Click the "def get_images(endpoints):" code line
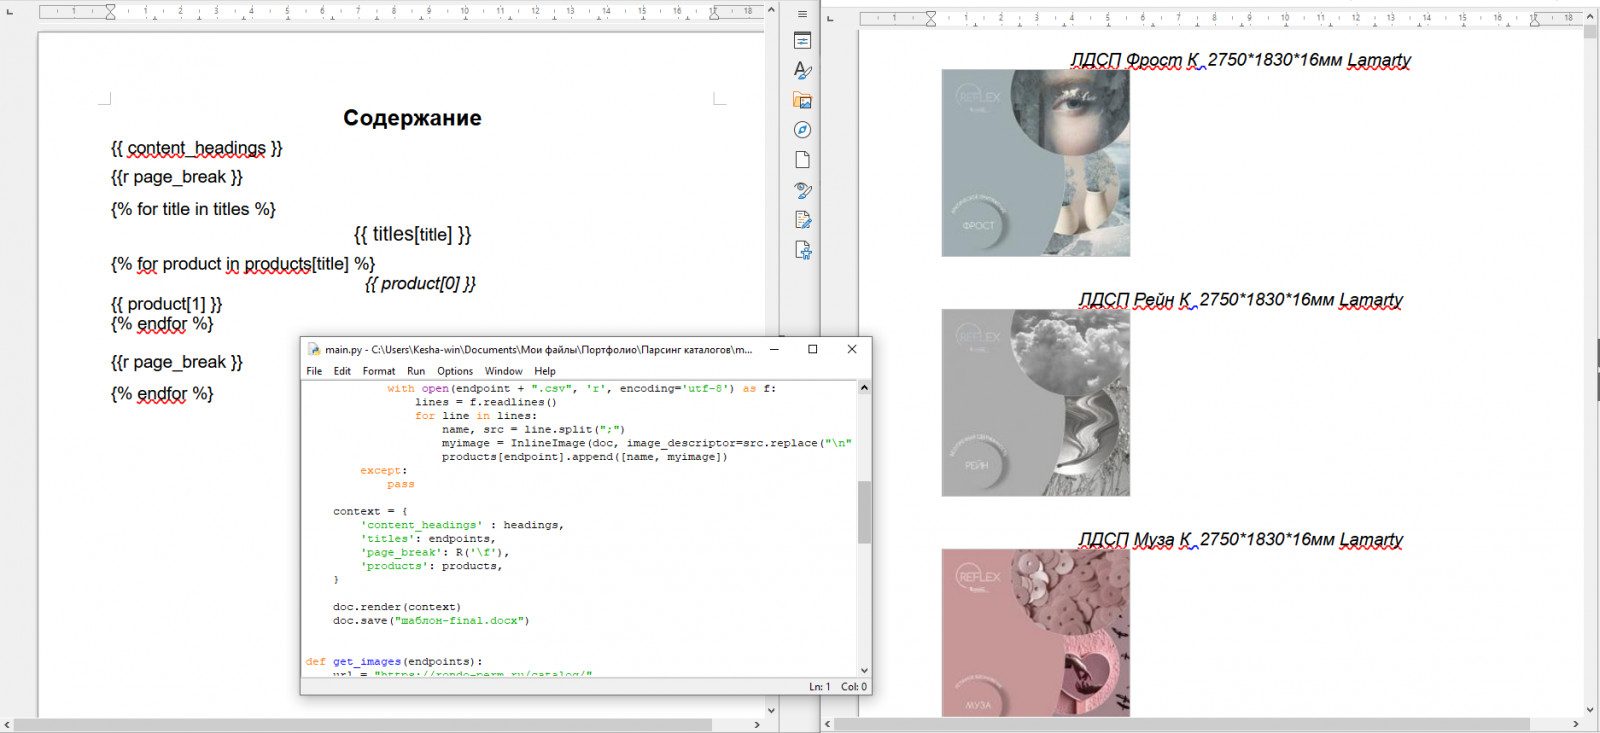Image resolution: width=1600 pixels, height=733 pixels. [394, 662]
